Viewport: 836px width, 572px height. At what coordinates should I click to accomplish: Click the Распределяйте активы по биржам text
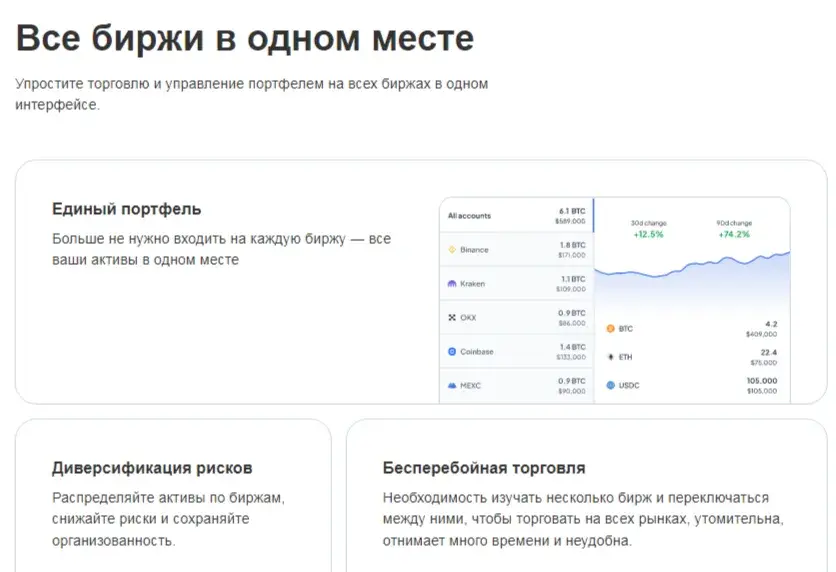click(168, 519)
